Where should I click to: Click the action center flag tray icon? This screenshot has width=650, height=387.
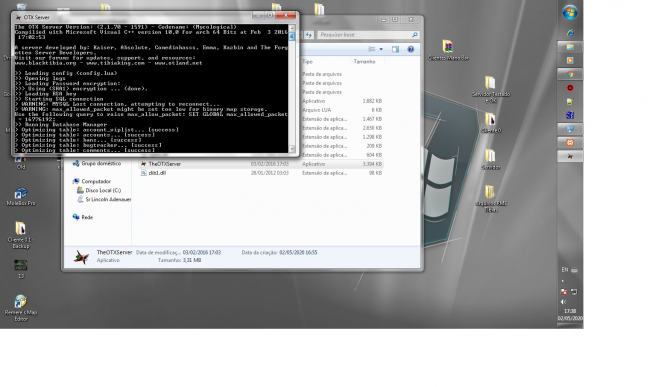point(564,292)
